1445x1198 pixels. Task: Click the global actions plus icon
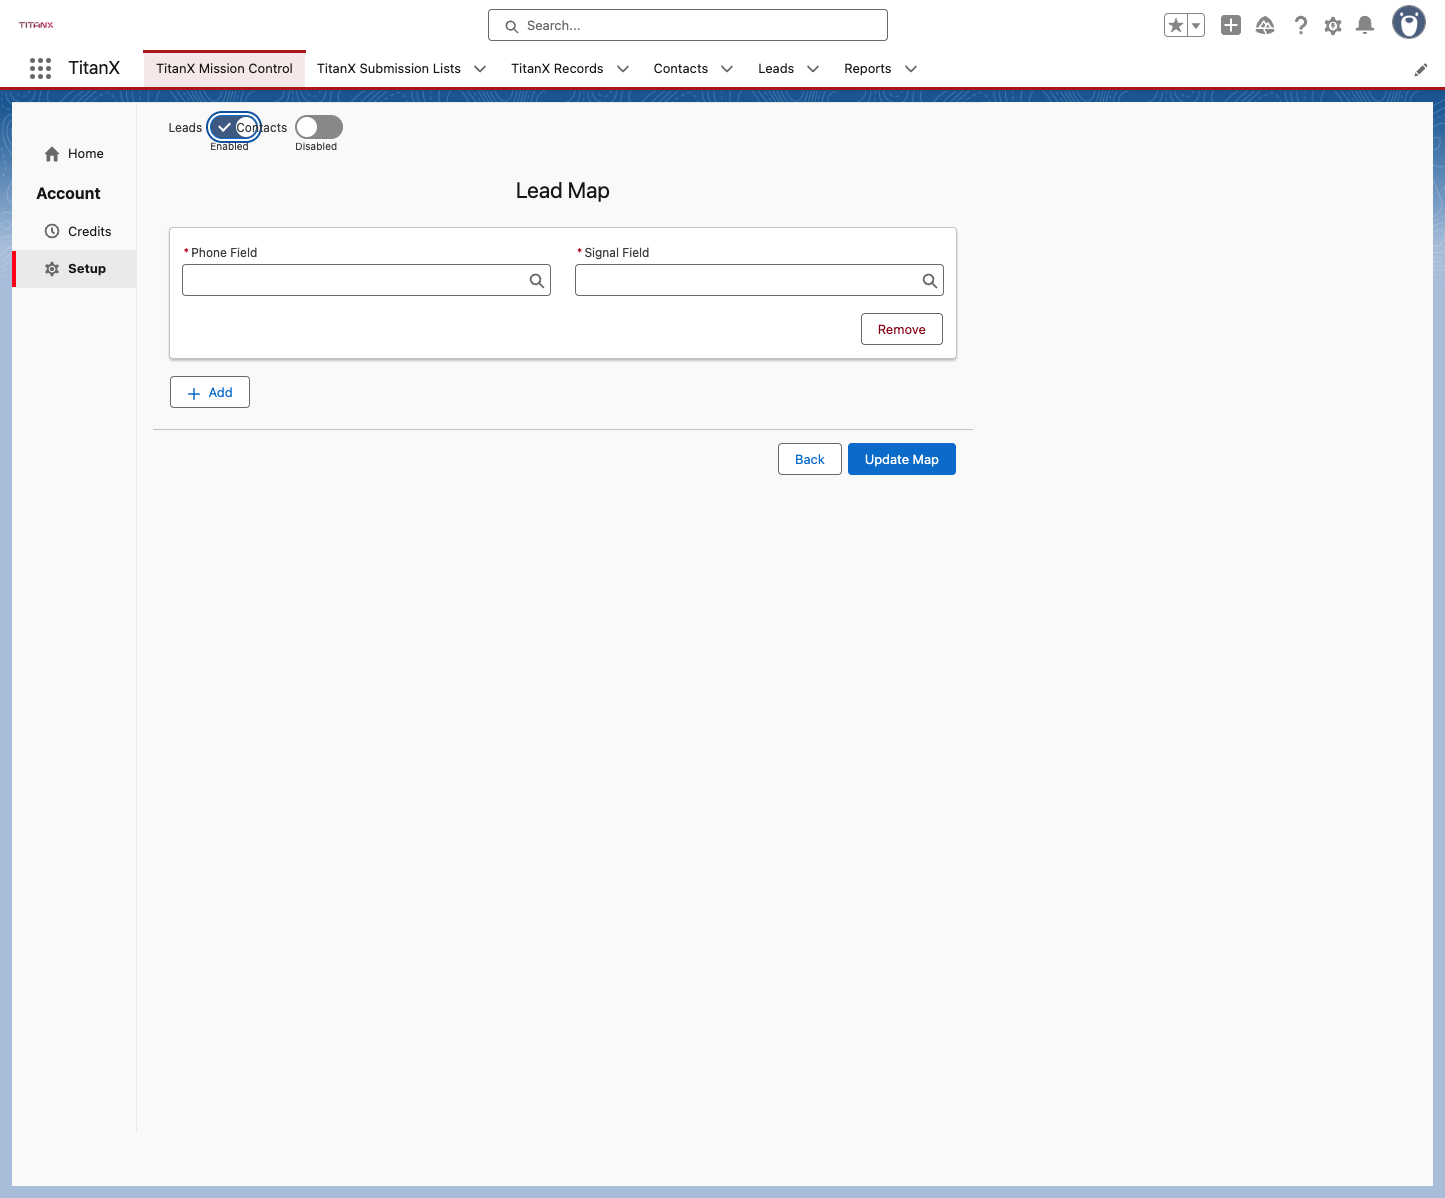1231,26
